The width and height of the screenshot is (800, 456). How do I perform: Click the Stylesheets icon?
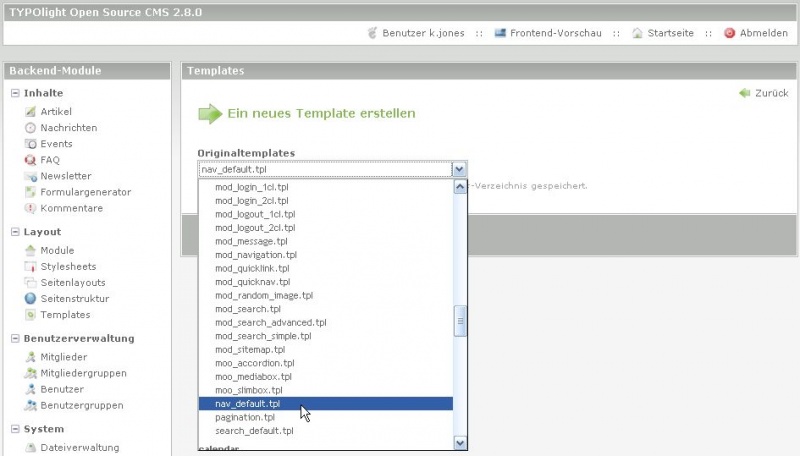pyautogui.click(x=30, y=266)
